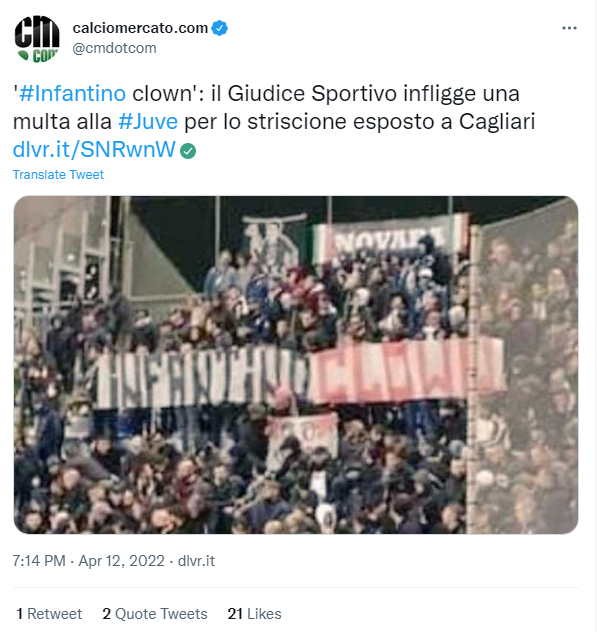The image size is (597, 632).
Task: View the 21 Likes list
Action: 254,613
